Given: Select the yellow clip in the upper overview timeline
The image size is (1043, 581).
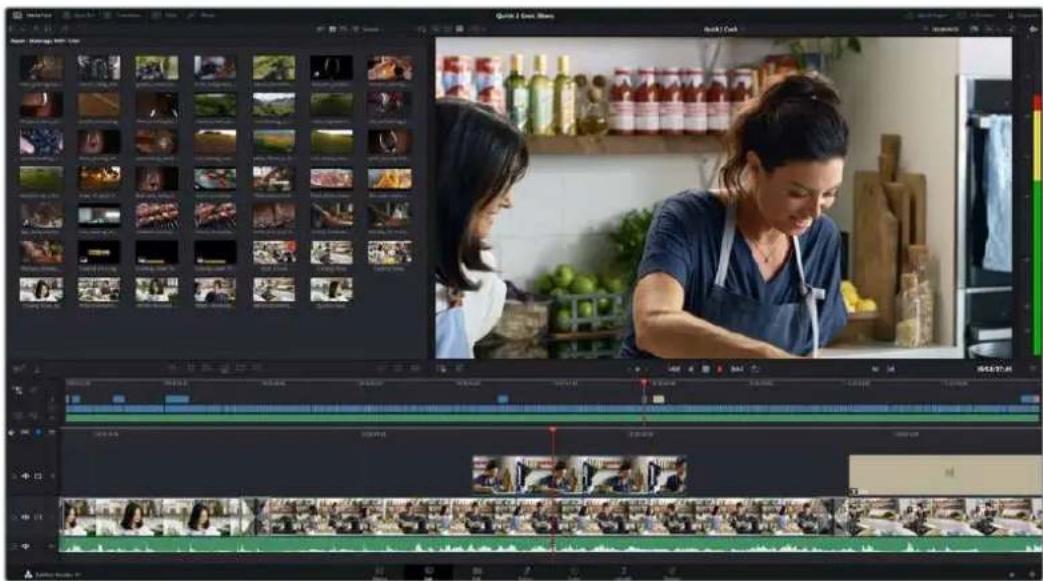Looking at the screenshot, I should (659, 399).
